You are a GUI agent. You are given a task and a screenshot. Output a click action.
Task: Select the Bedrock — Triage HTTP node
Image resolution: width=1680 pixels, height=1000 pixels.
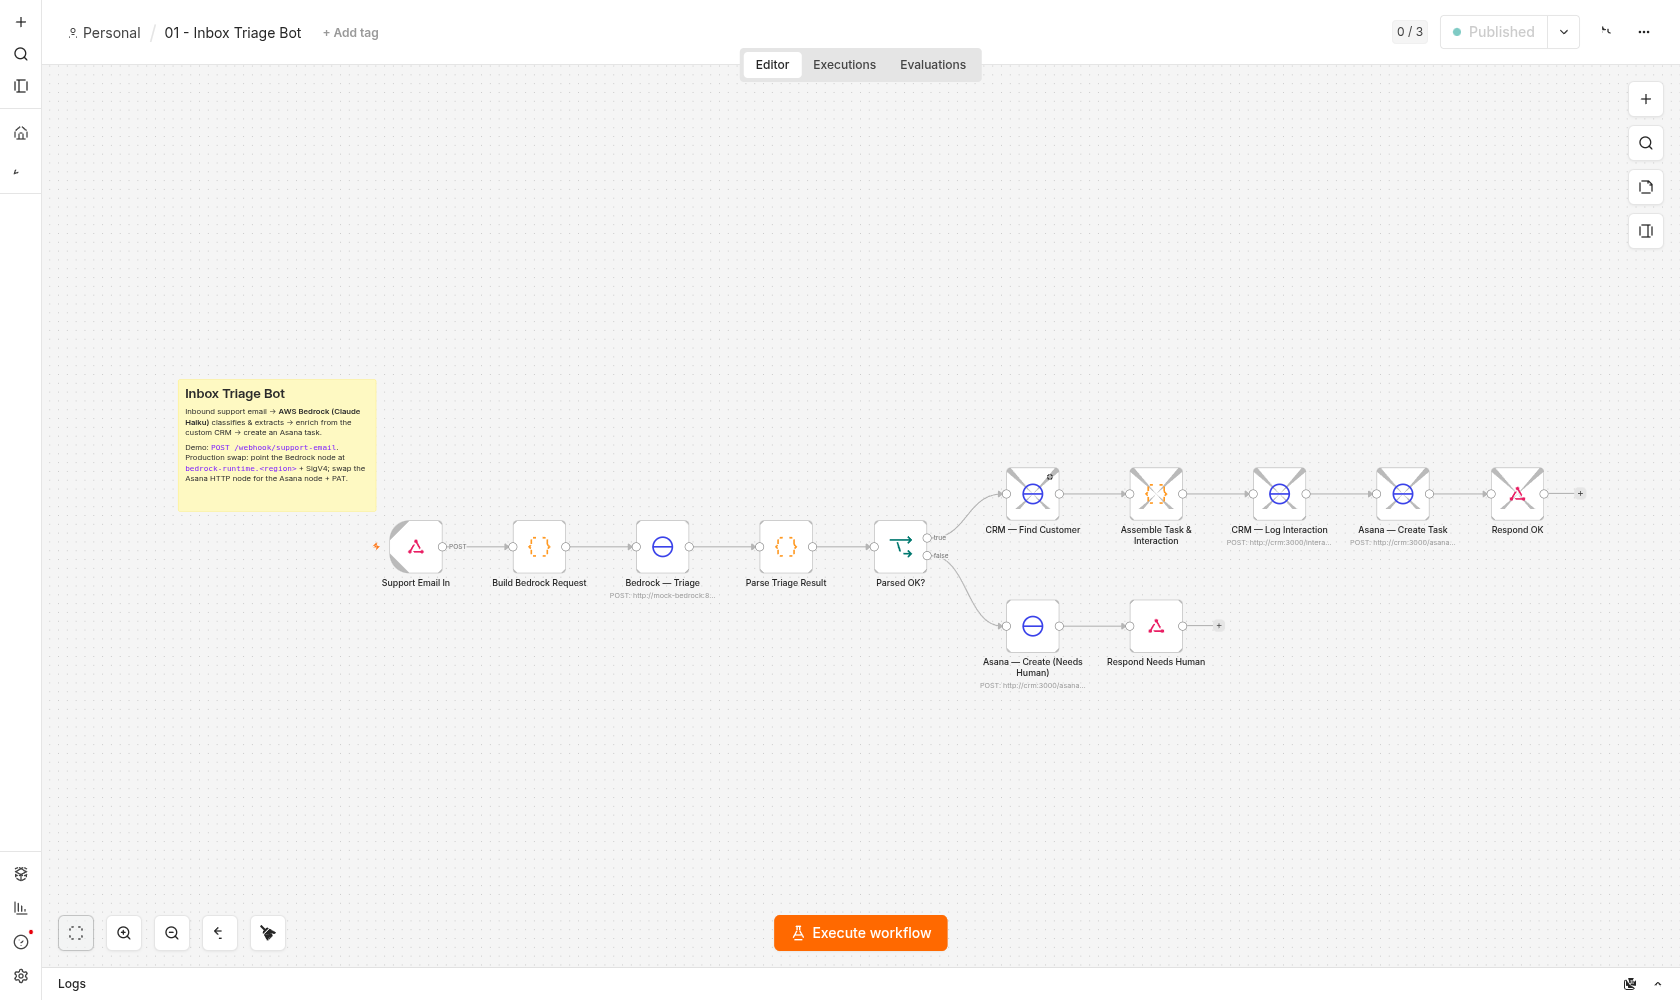[x=662, y=547]
